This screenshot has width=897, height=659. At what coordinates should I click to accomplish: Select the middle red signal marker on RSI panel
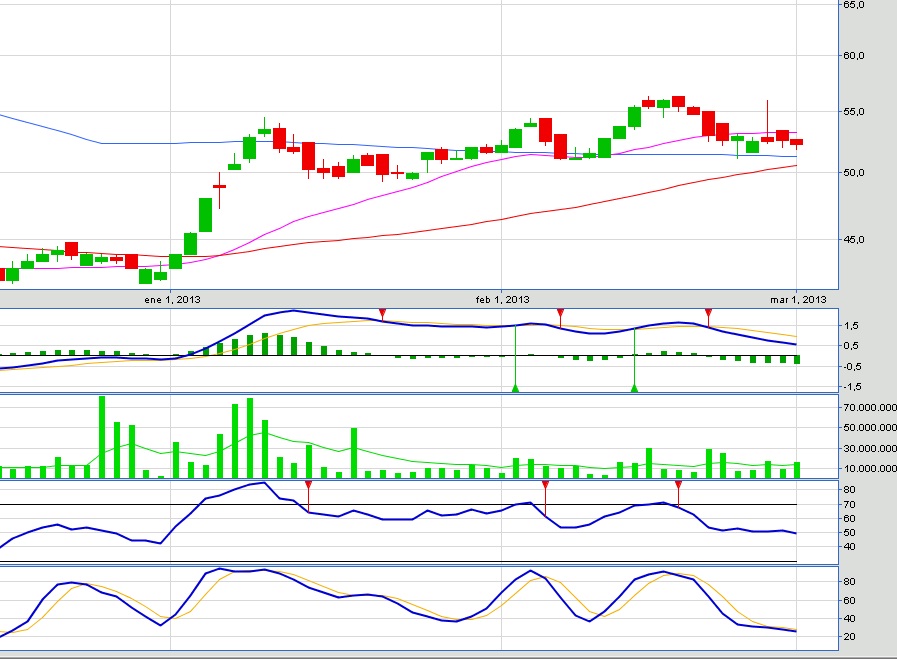click(x=545, y=486)
